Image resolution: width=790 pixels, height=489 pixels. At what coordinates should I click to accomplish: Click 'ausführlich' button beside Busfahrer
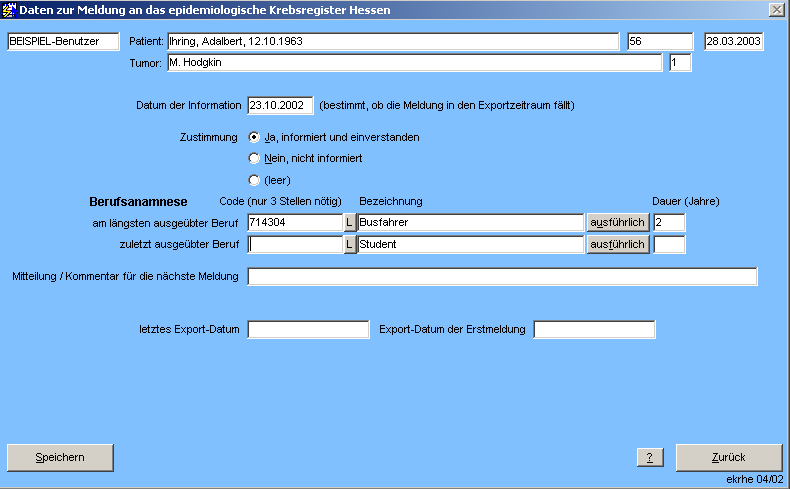click(617, 222)
